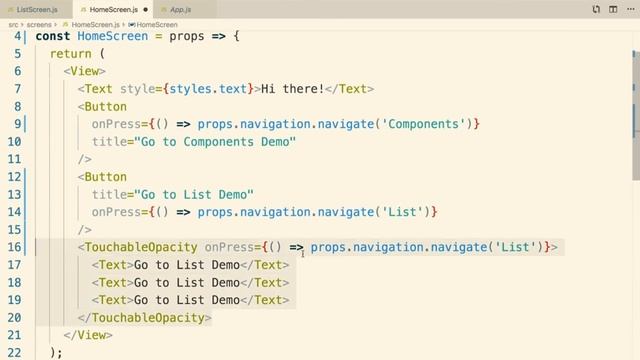
Task: Click the self-closing tag on line 11
Action: tap(84, 159)
